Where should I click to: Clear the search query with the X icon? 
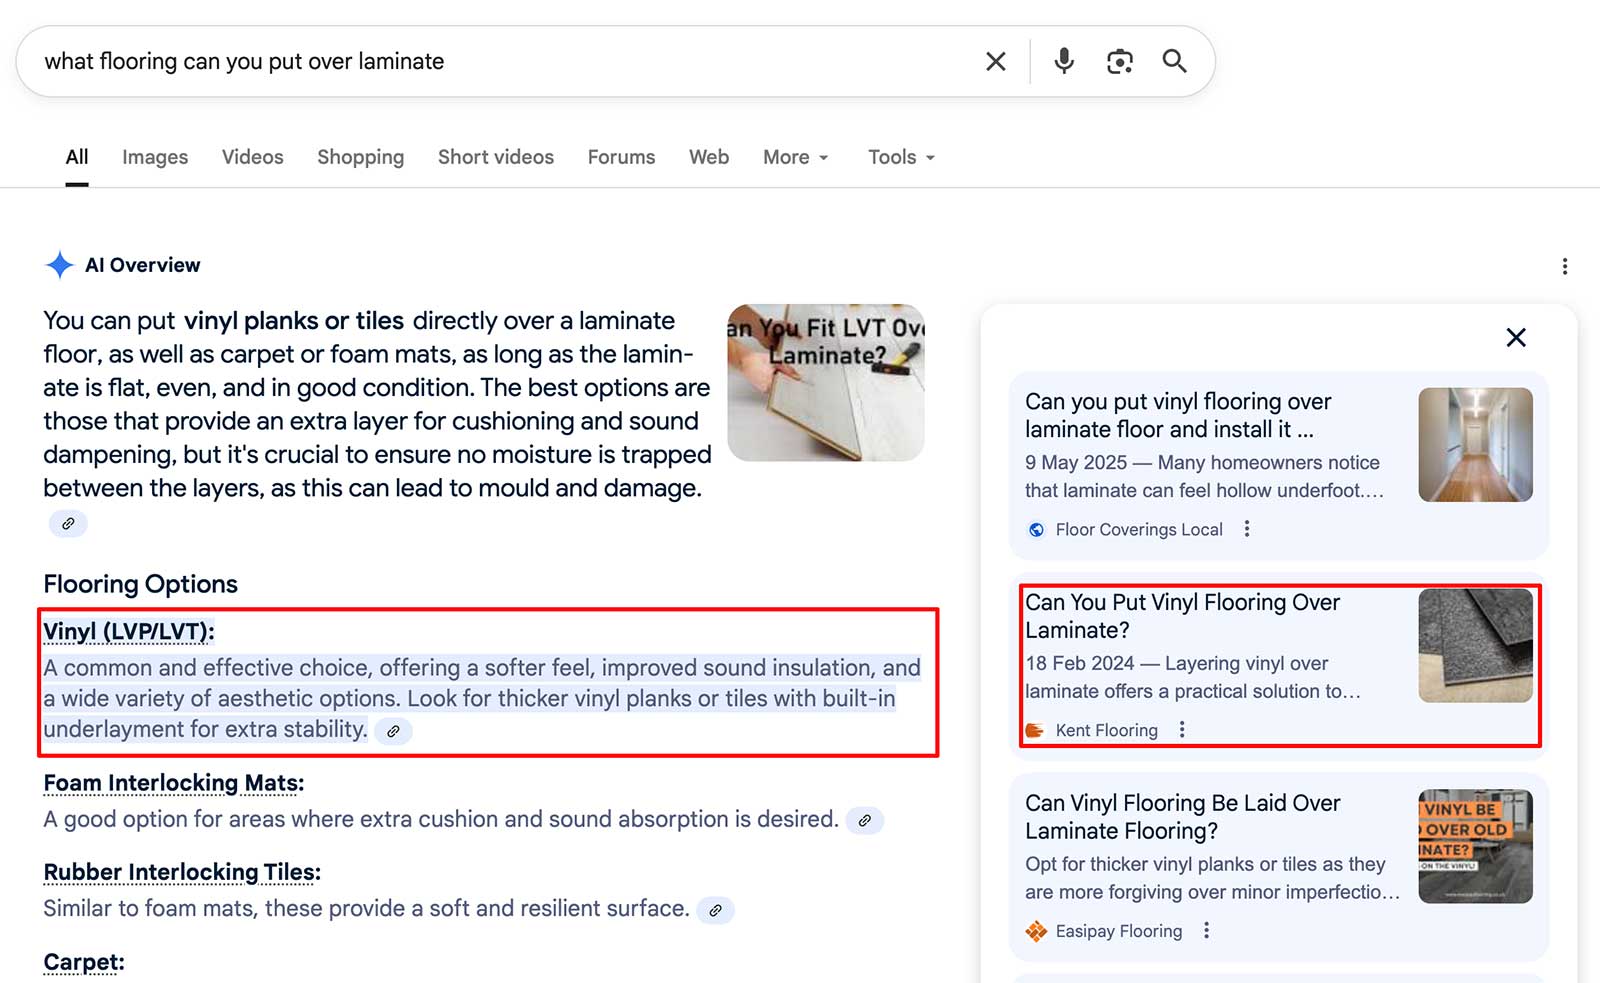(995, 62)
